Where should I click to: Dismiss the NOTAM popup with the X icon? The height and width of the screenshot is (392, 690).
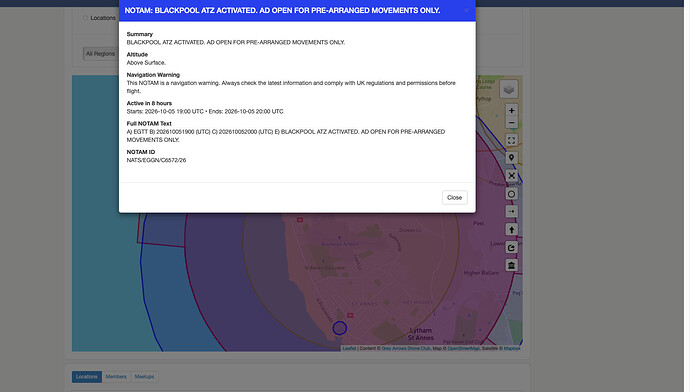click(466, 11)
